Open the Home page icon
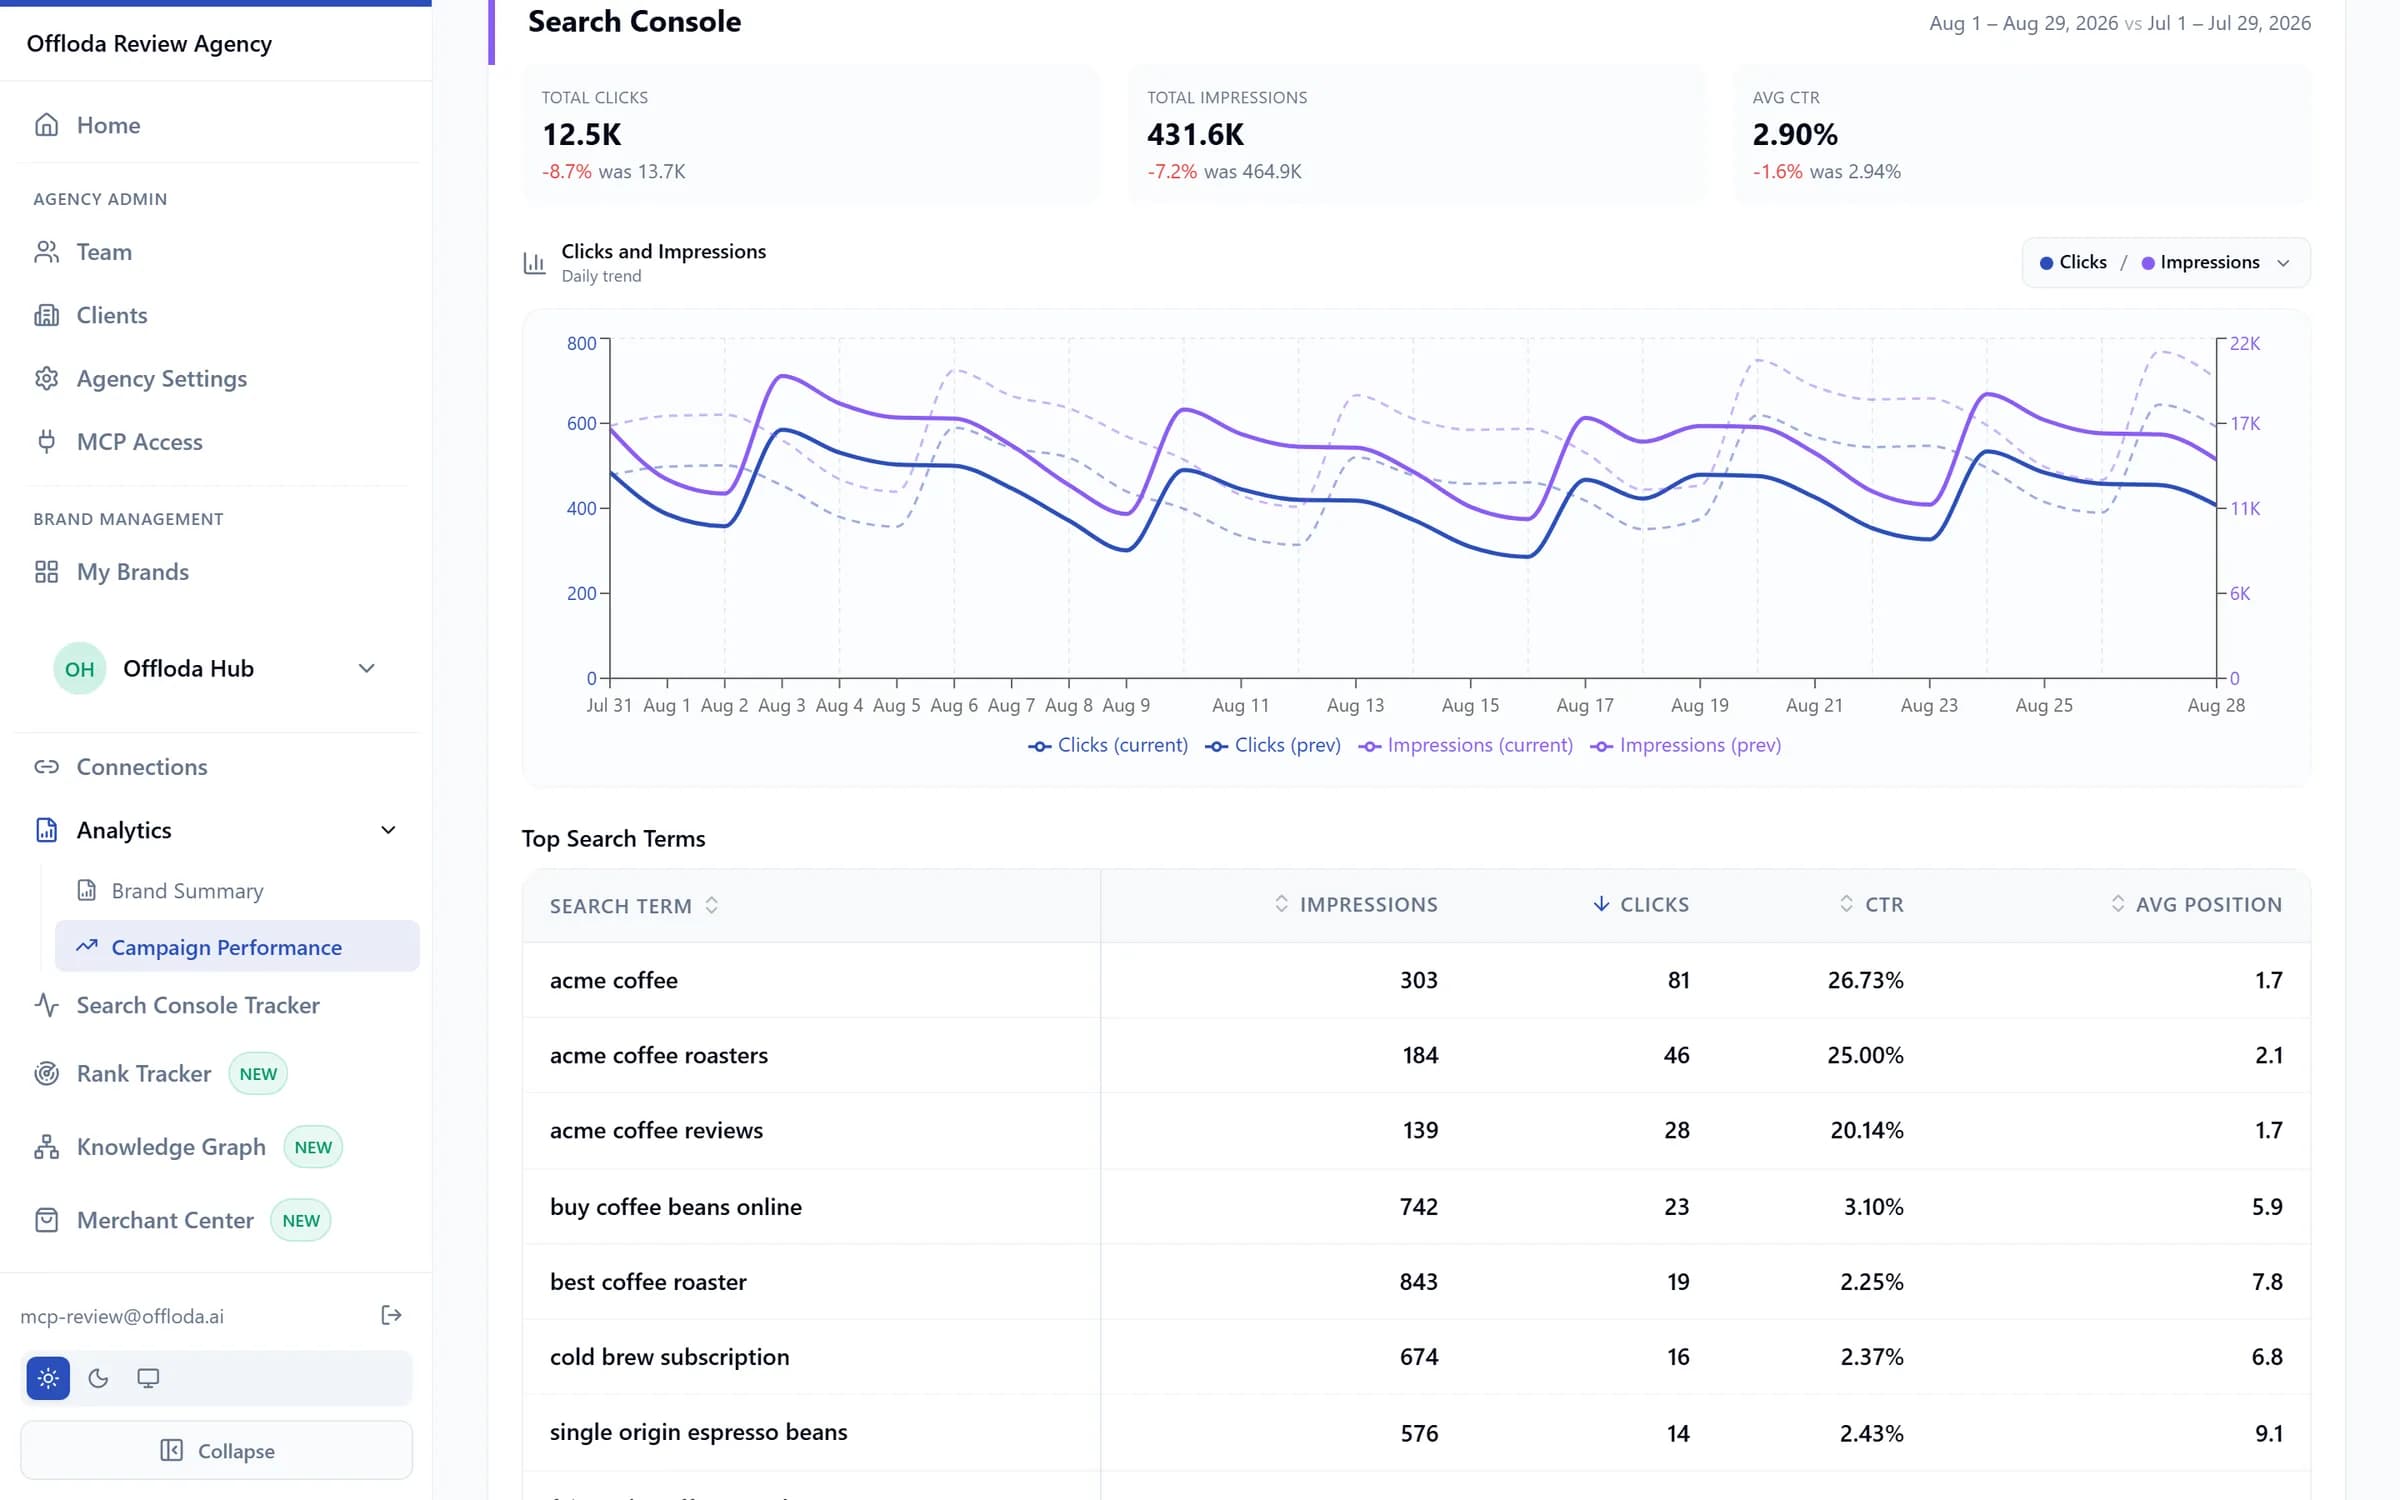This screenshot has height=1500, width=2400. coord(46,125)
